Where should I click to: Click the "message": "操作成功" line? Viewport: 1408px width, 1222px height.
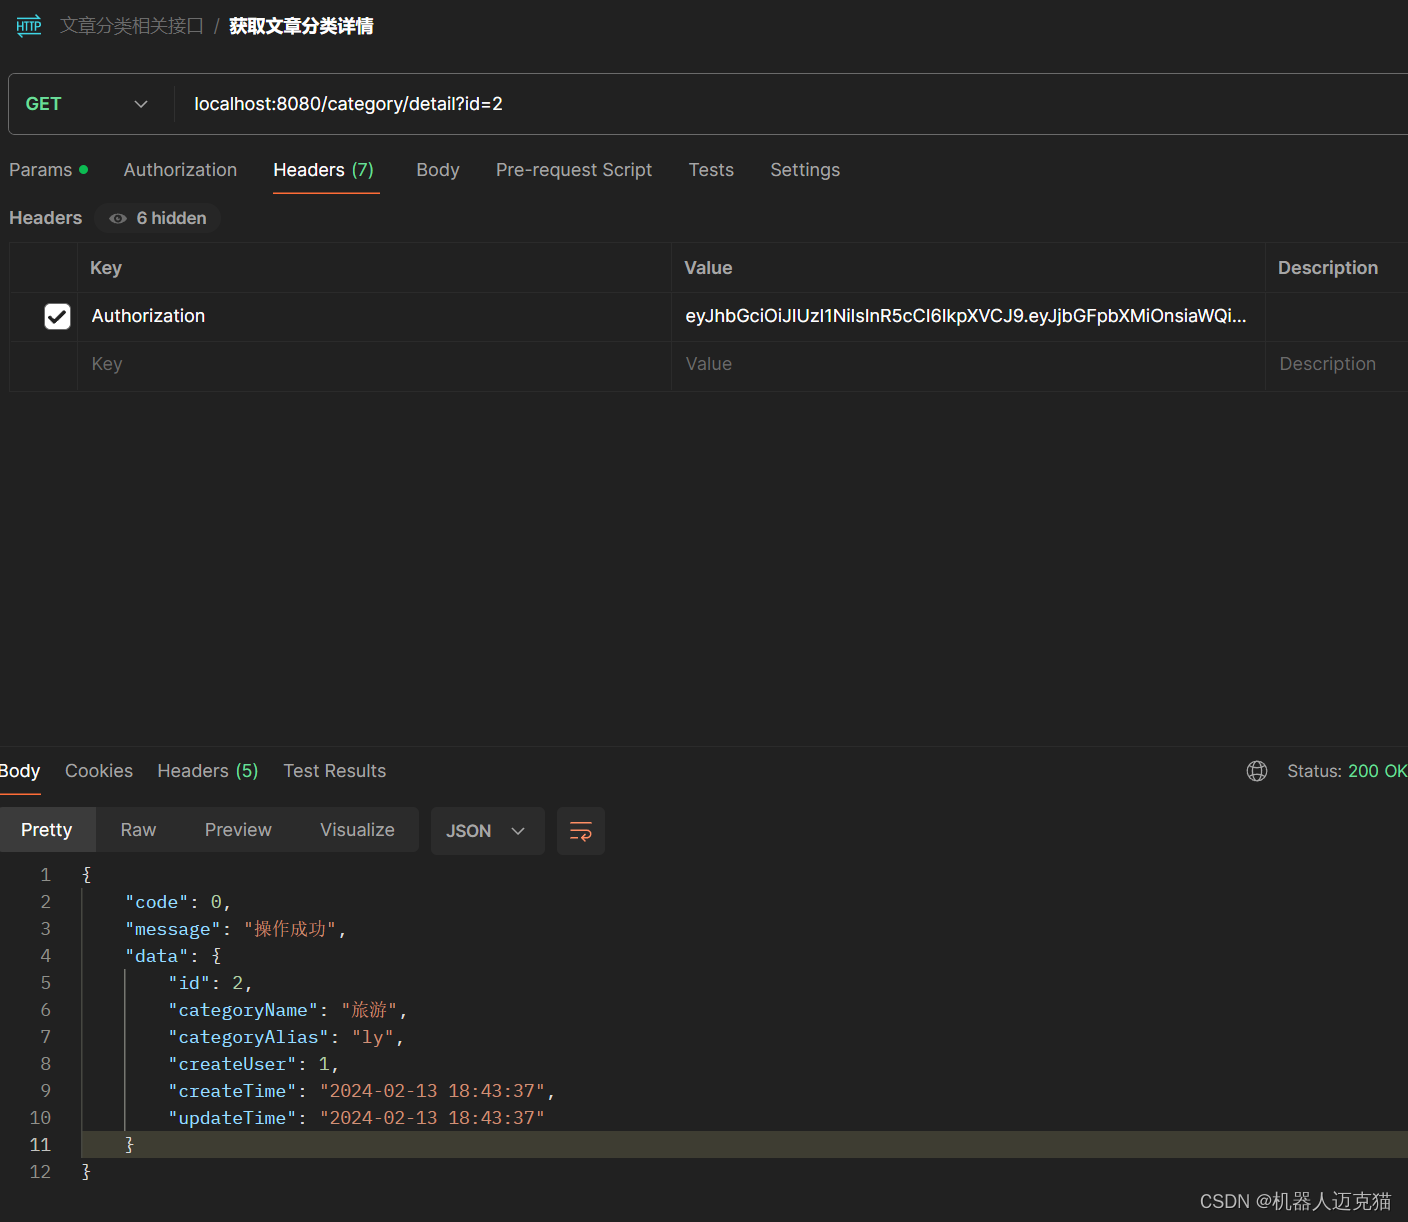coord(236,929)
